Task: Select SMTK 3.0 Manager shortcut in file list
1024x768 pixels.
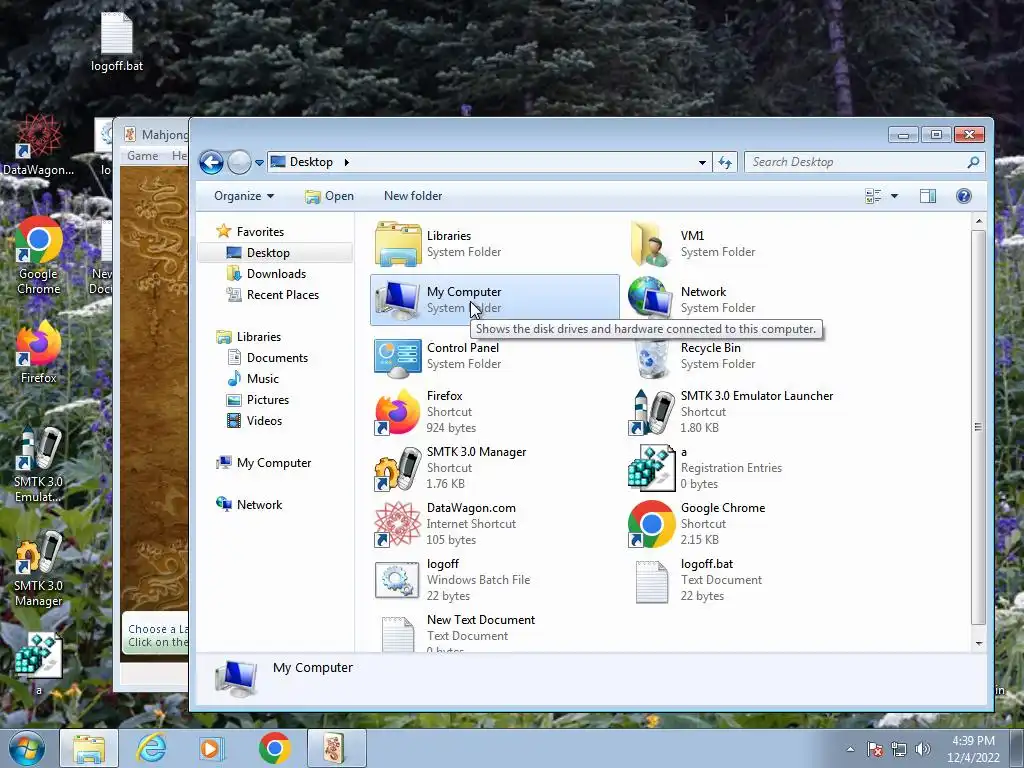Action: pyautogui.click(x=398, y=468)
